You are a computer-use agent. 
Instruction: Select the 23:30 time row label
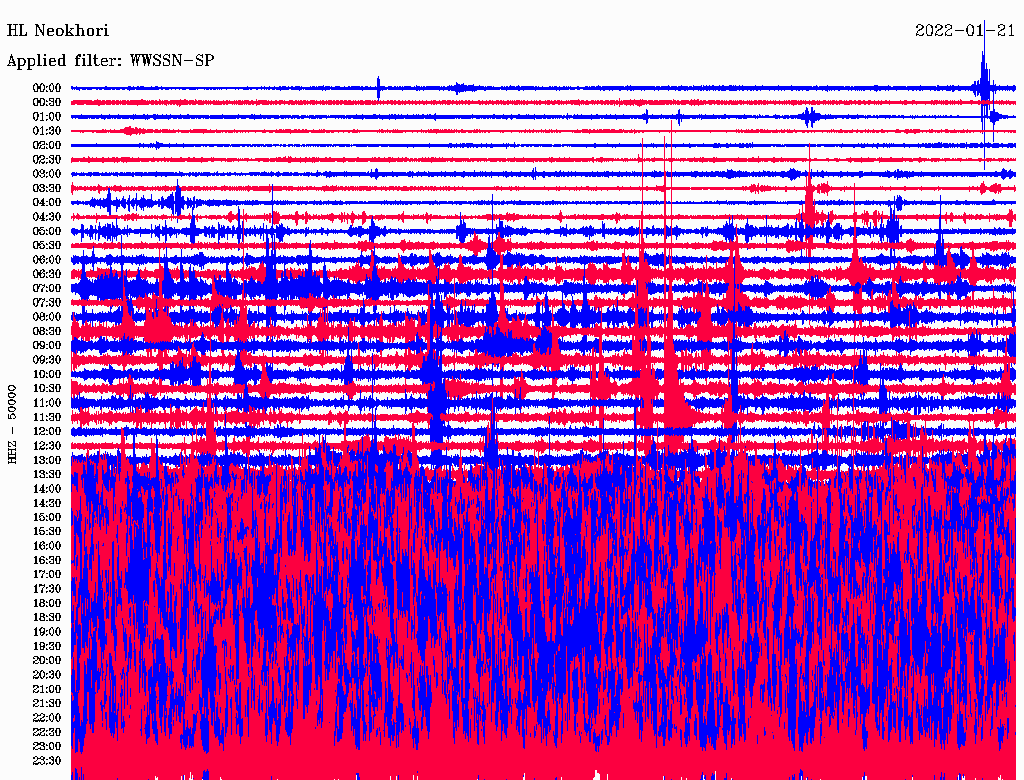pos(46,760)
